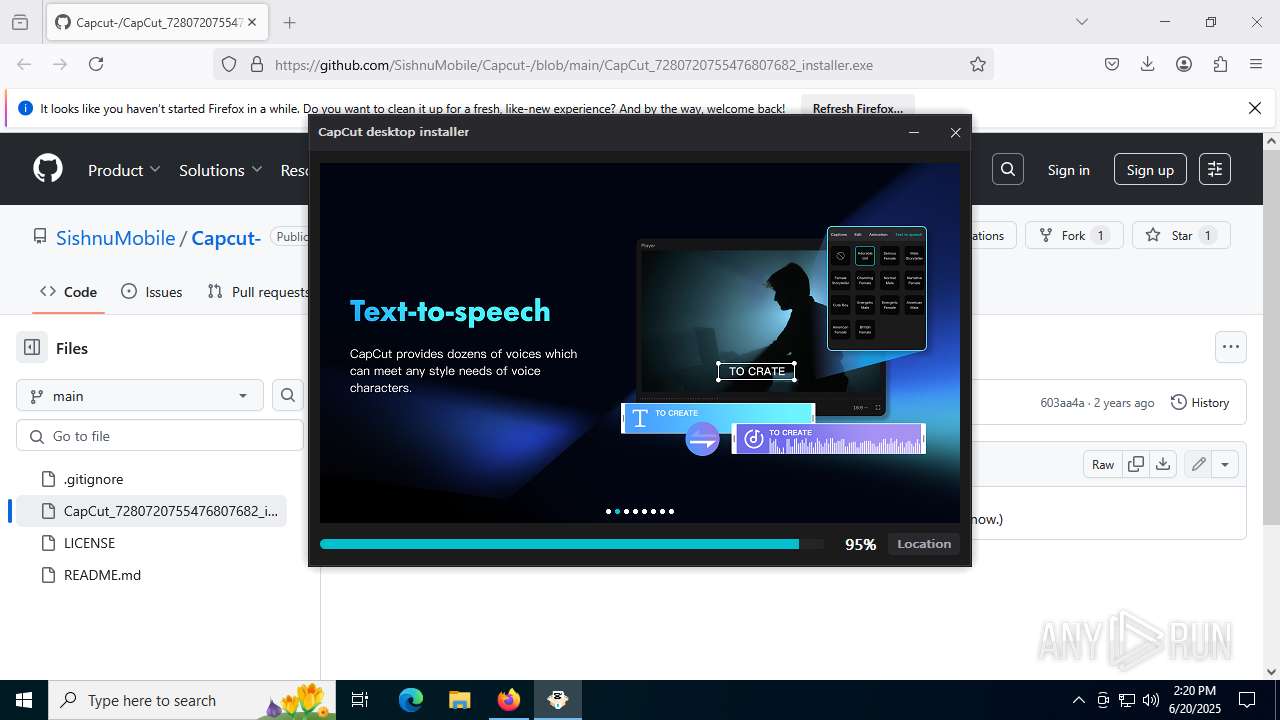Image resolution: width=1280 pixels, height=720 pixels.
Task: Click the Windows taskbar search box
Action: click(192, 700)
